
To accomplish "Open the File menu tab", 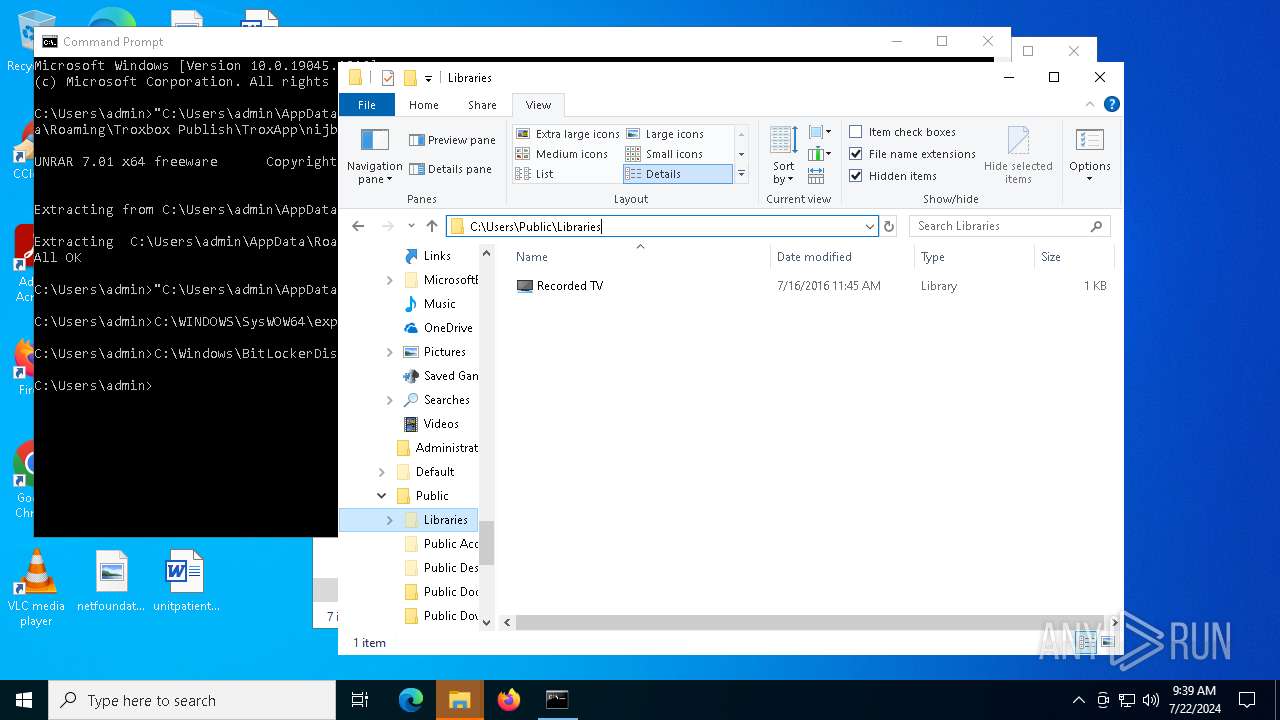I will pyautogui.click(x=367, y=105).
